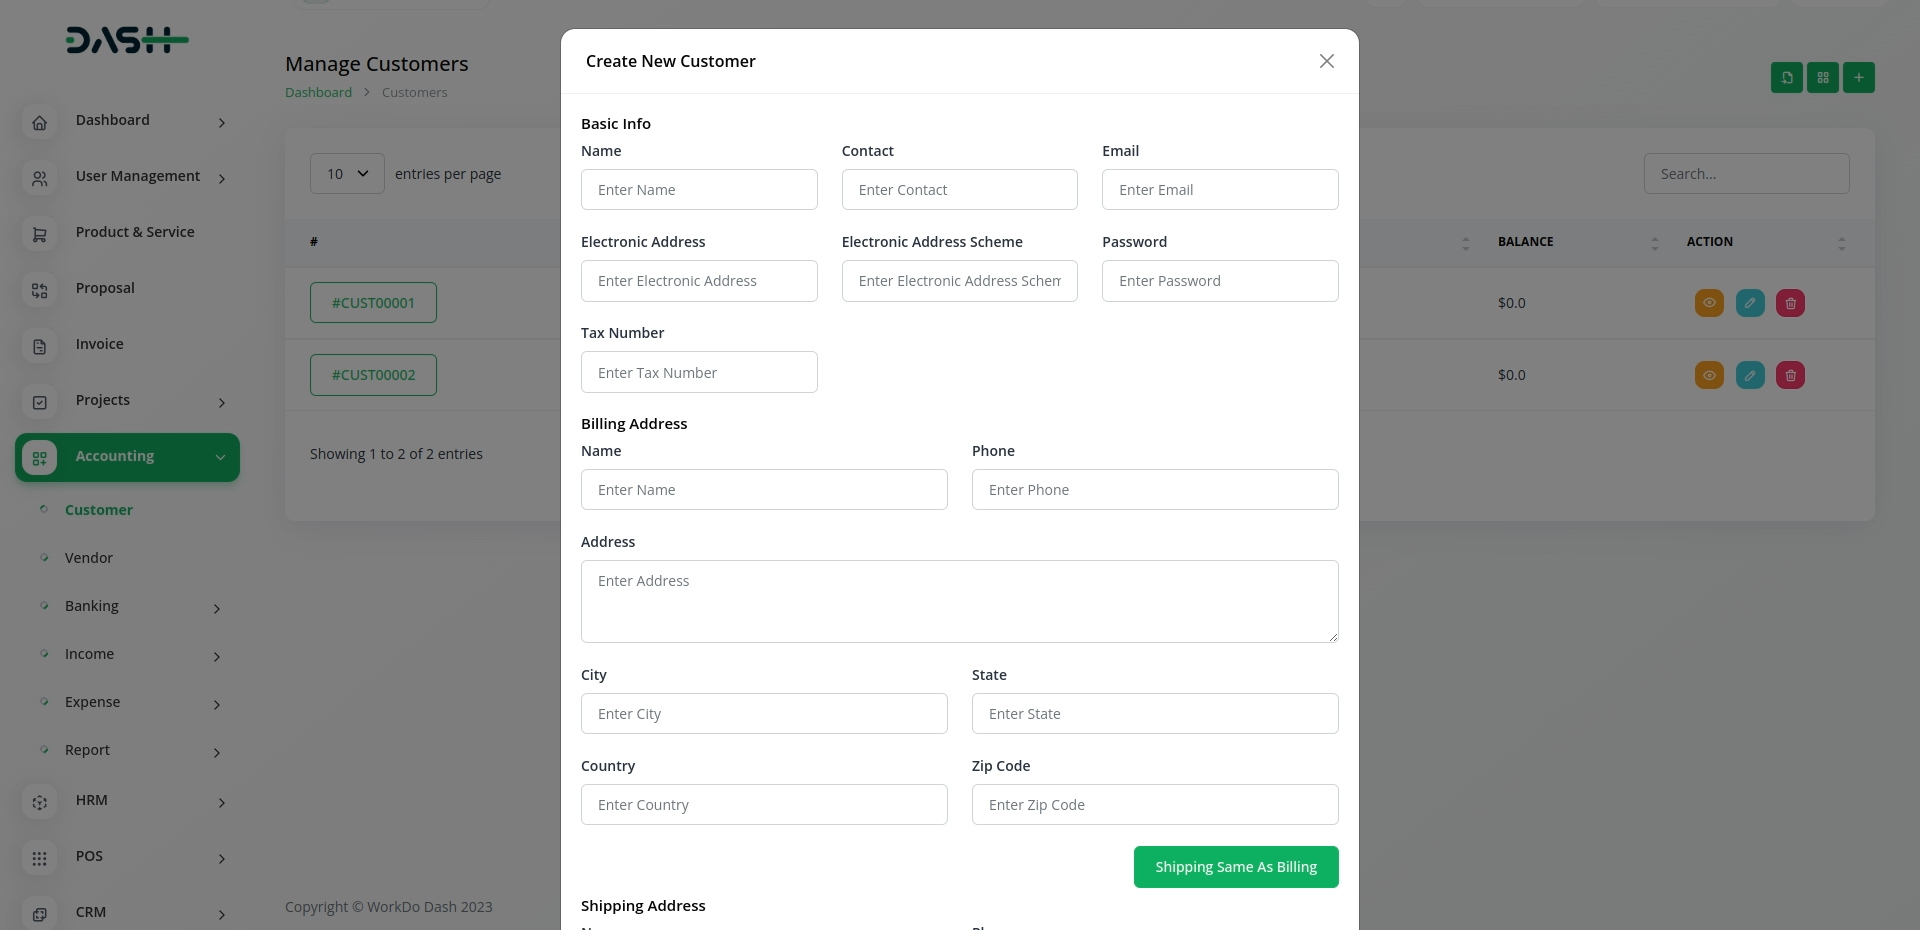Screen dimensions: 1920x930
Task: Open Vendor in the Accounting submenu
Action: (89, 558)
